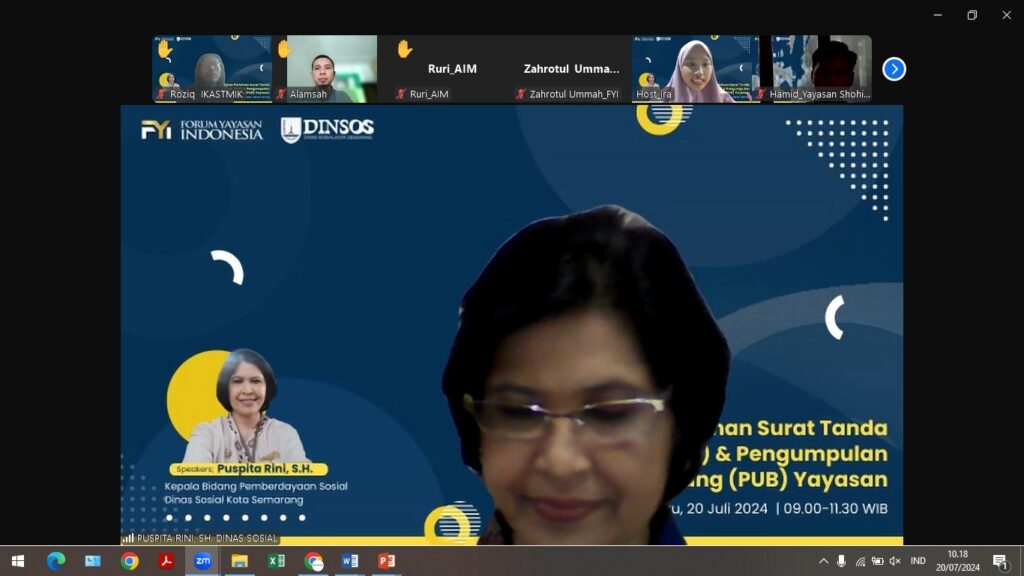Switch to the Zoom taskbar icon
This screenshot has height=576, width=1024.
click(x=202, y=561)
